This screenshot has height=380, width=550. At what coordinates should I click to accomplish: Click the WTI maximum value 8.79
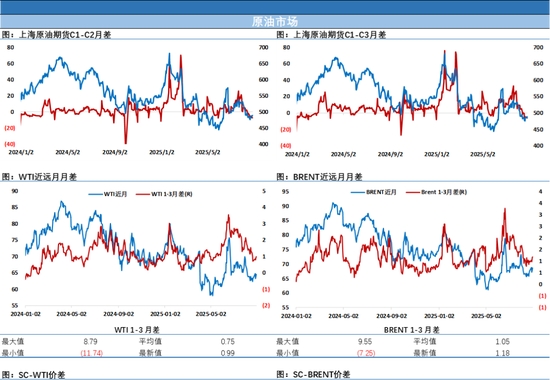click(x=90, y=341)
